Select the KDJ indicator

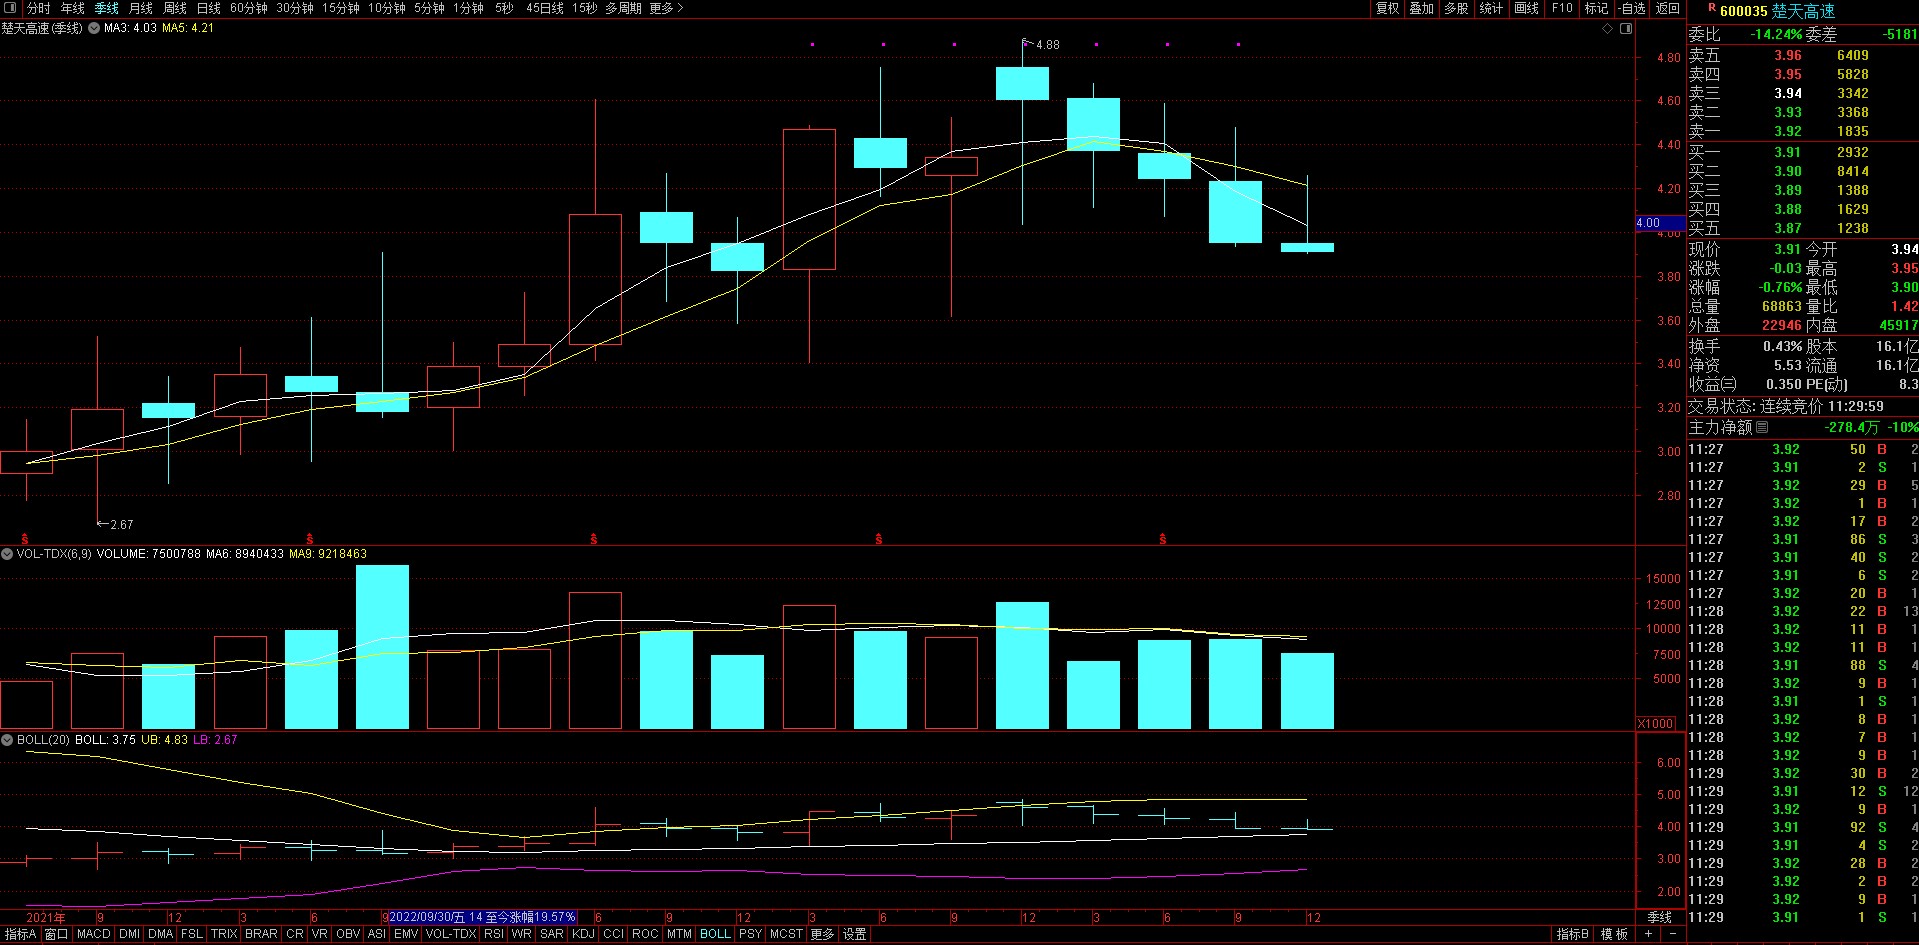pos(583,934)
